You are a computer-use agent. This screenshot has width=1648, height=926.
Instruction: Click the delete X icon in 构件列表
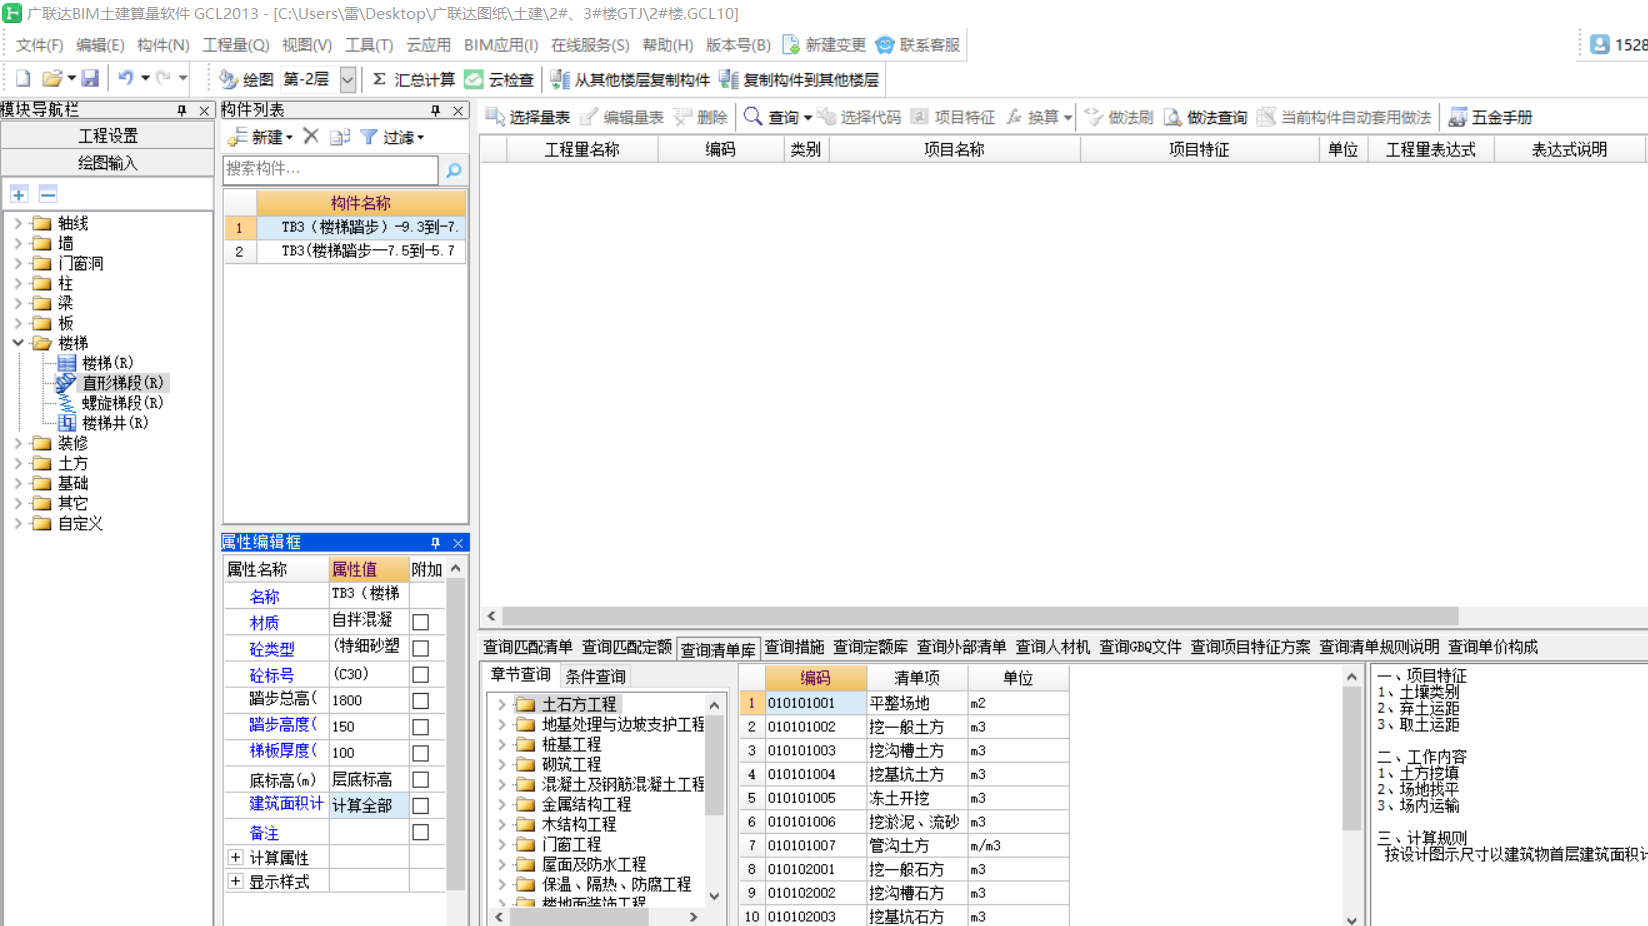311,137
